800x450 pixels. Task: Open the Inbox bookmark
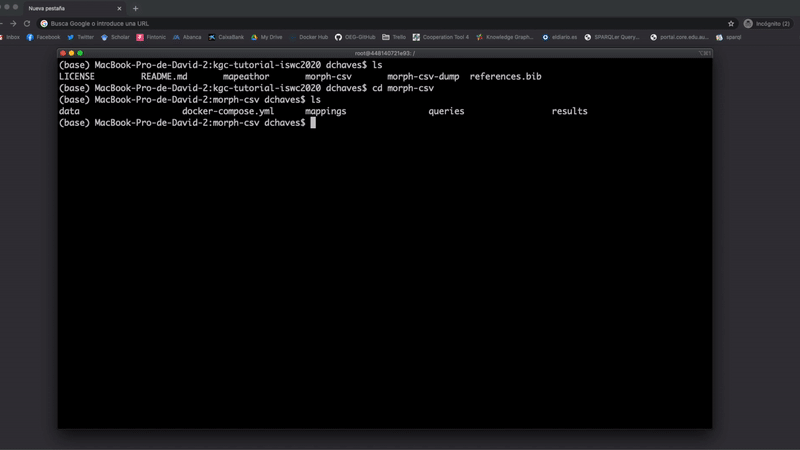[x=9, y=37]
